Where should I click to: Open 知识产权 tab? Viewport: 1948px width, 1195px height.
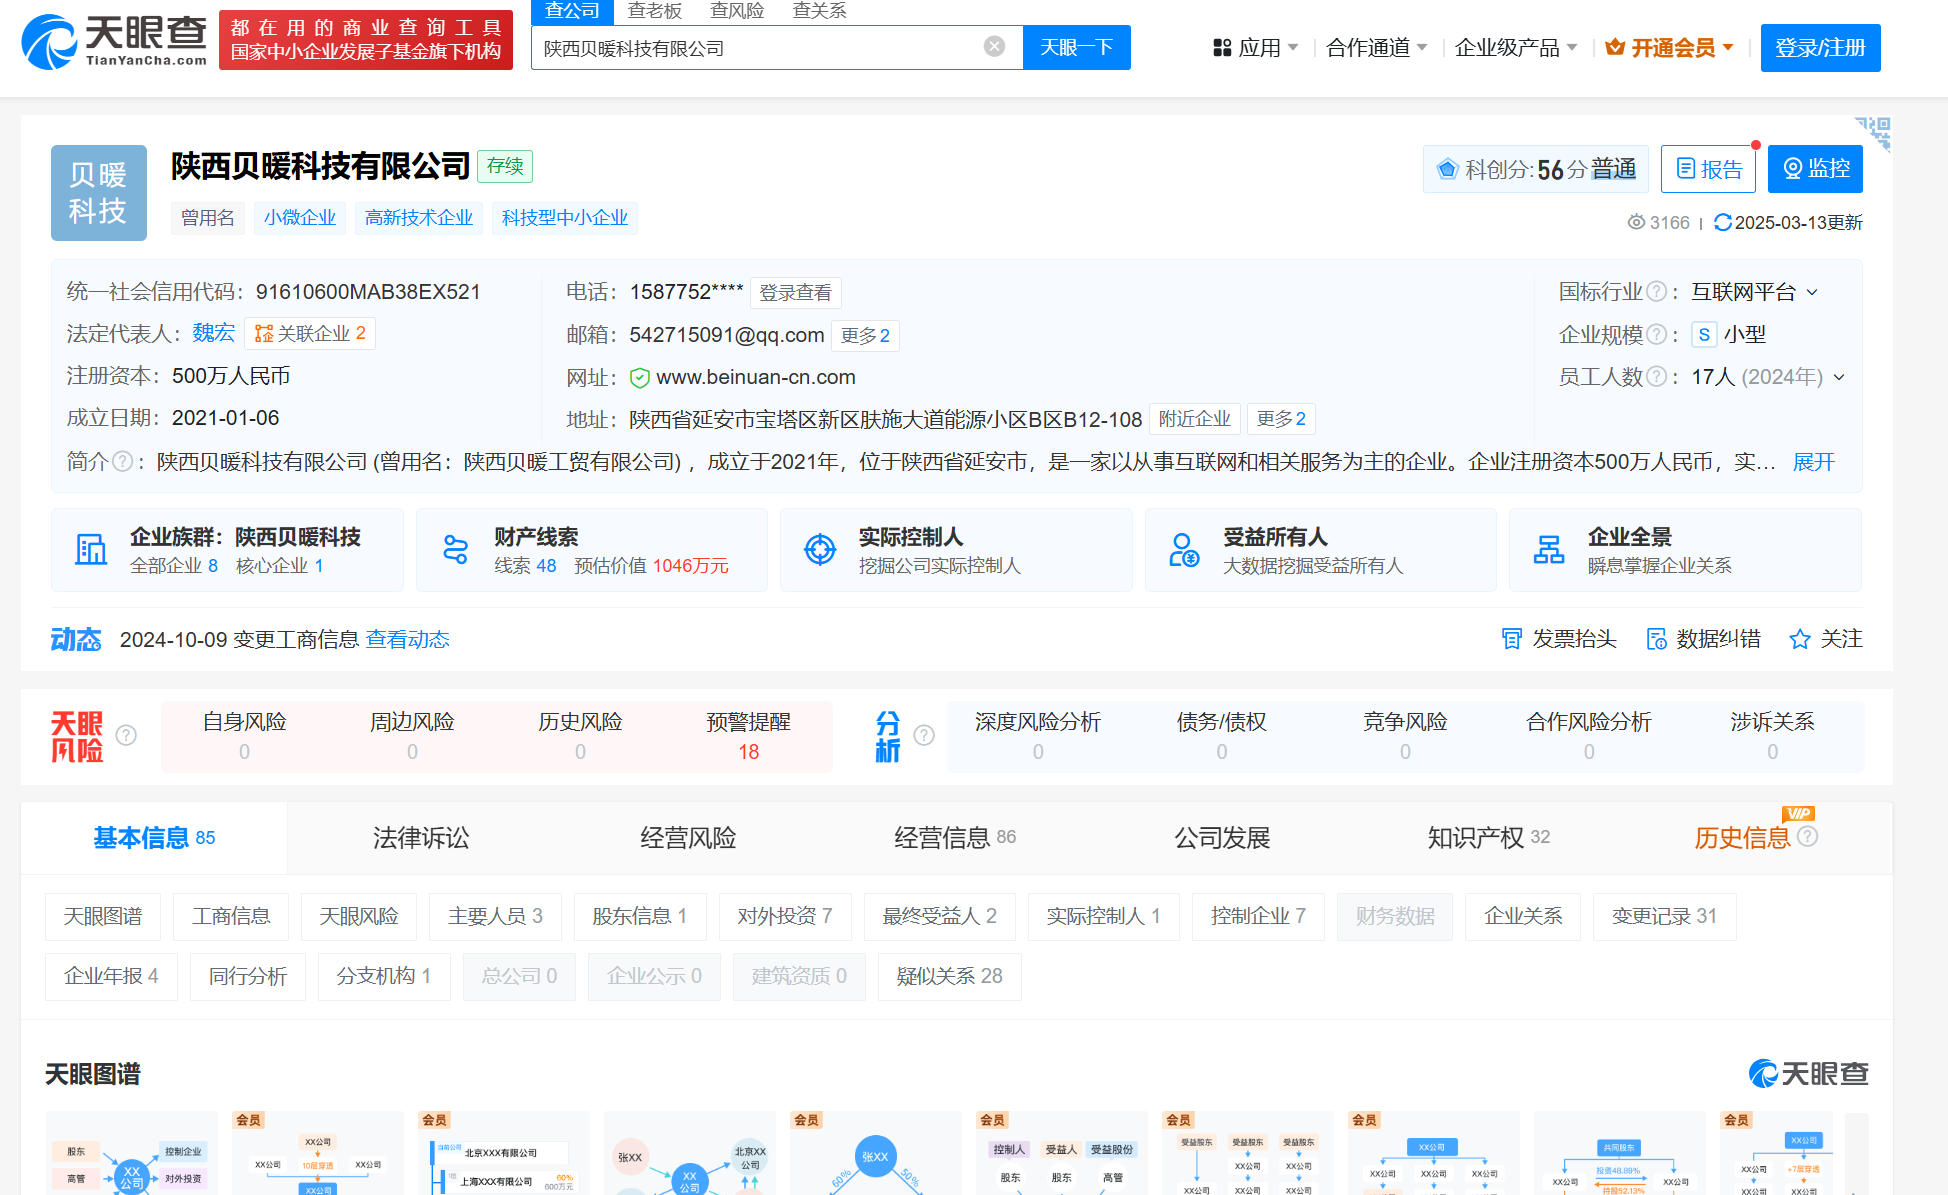(x=1488, y=838)
